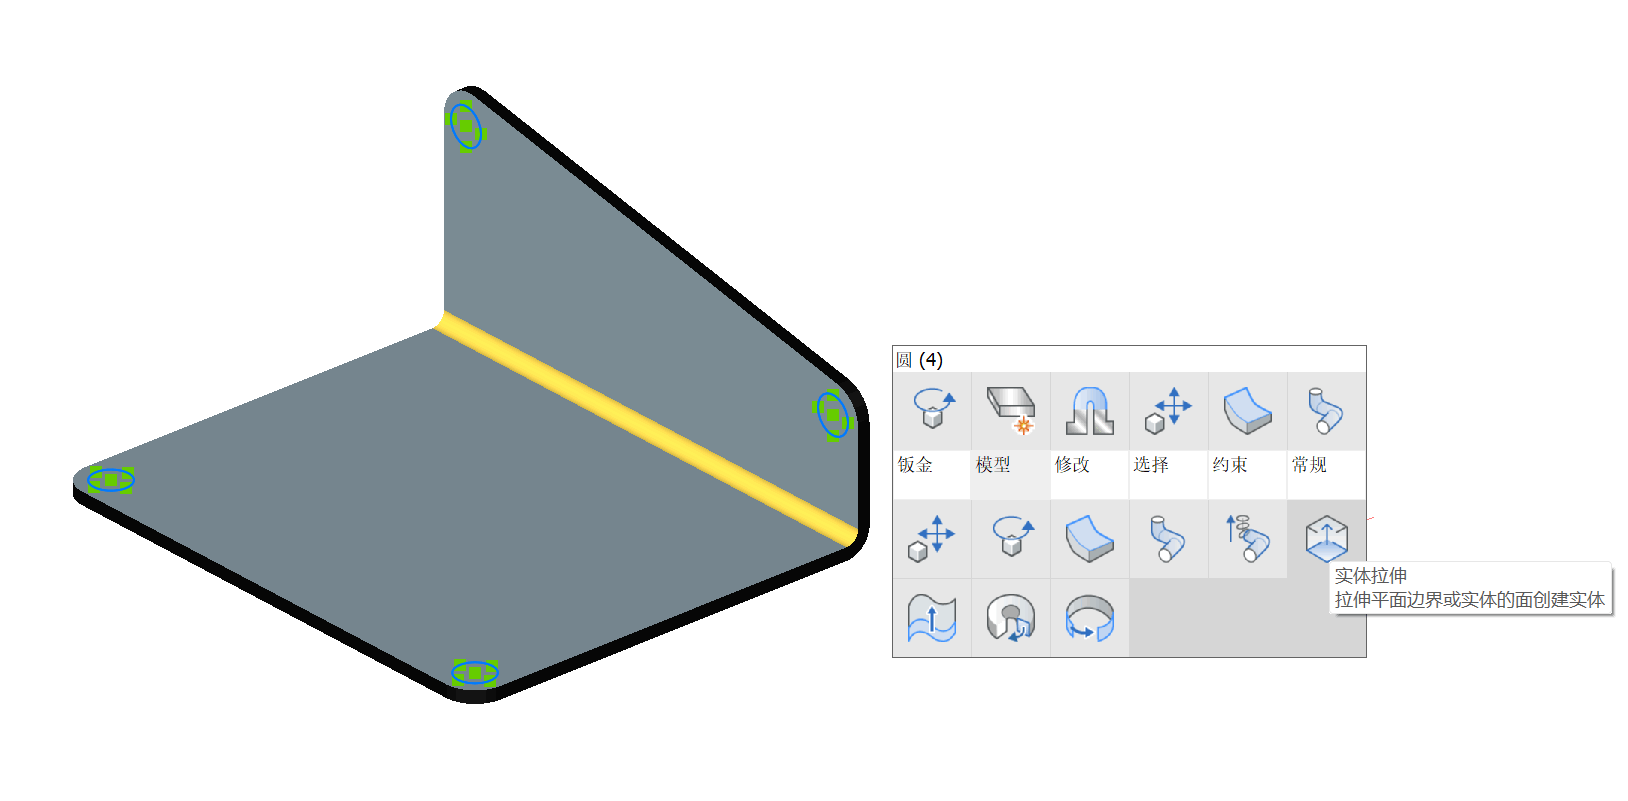Click the sweep pipe icon above 常规 tab

[1326, 411]
